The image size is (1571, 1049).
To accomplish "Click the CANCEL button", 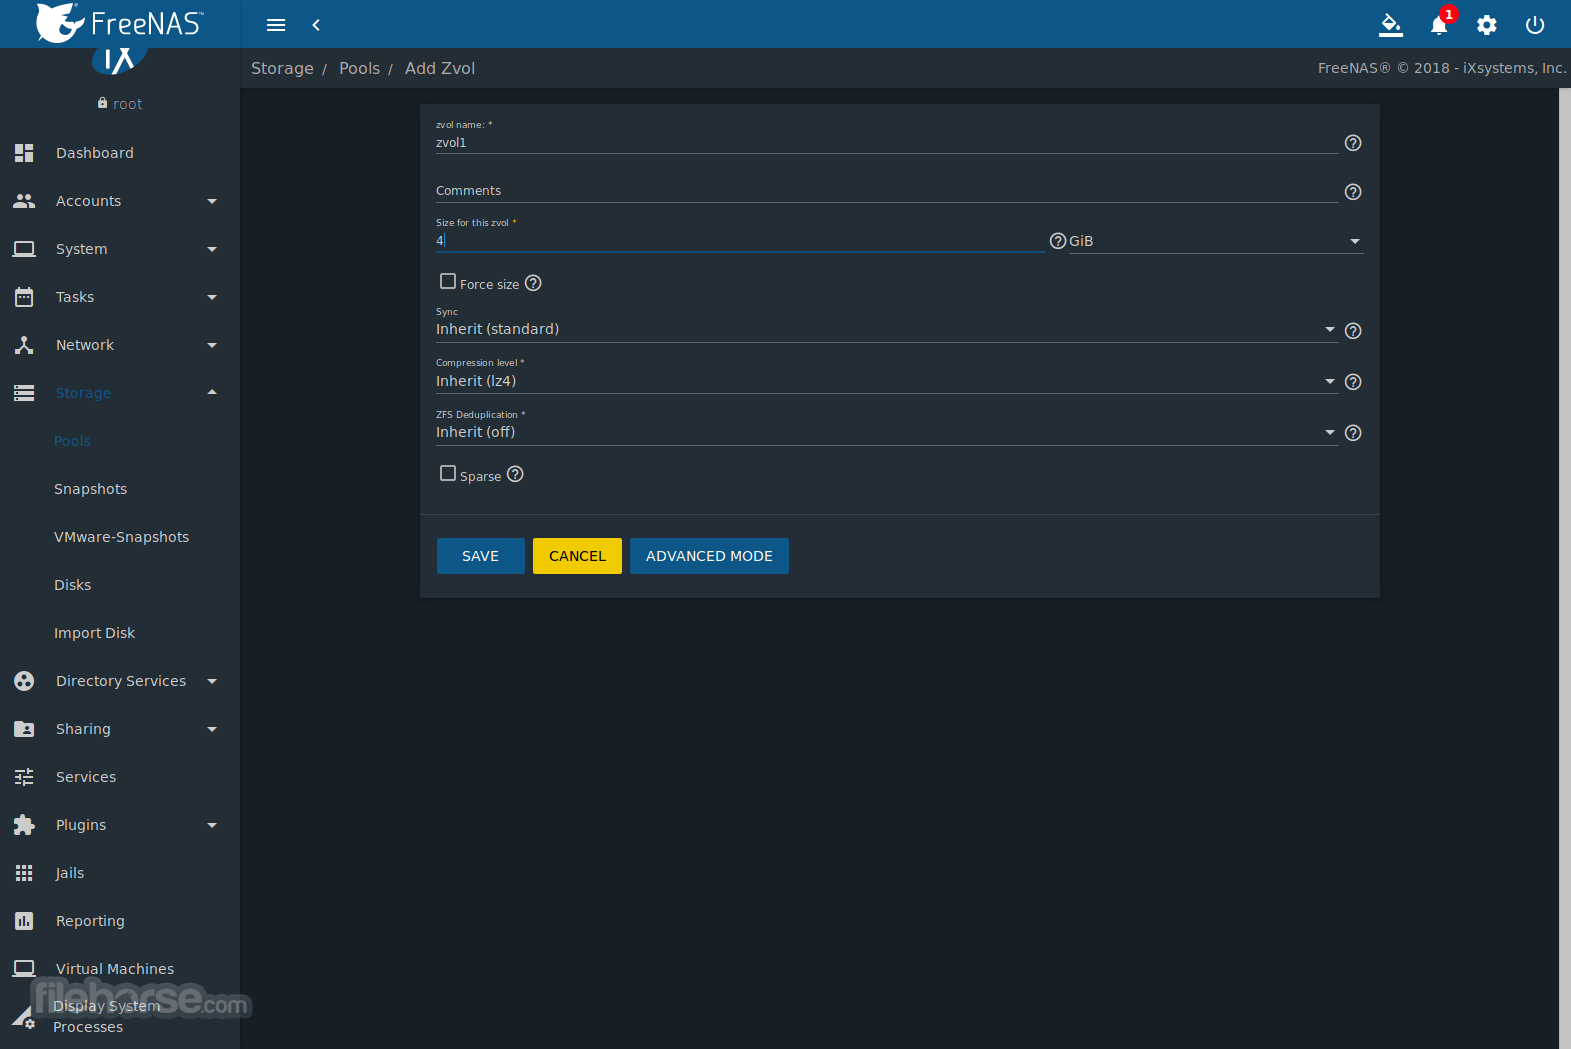I will coord(578,556).
